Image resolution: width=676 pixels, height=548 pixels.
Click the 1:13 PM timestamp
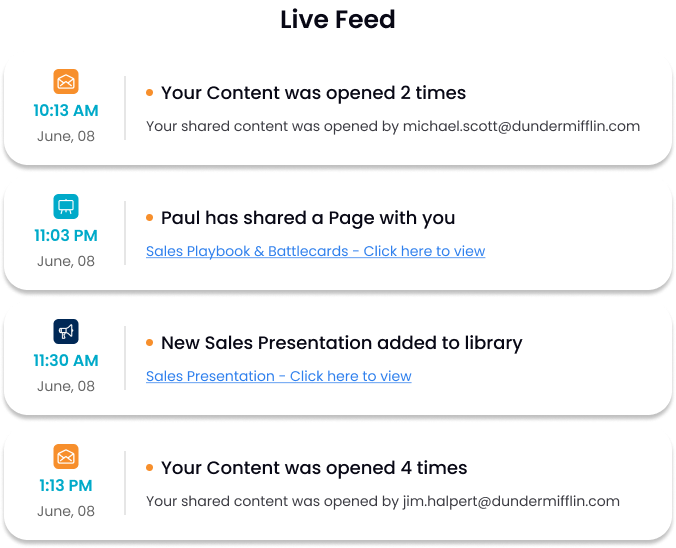click(x=66, y=485)
